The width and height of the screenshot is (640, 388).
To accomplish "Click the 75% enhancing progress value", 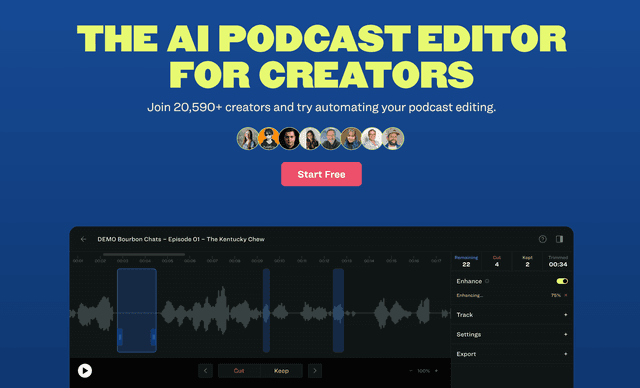I will [x=556, y=295].
